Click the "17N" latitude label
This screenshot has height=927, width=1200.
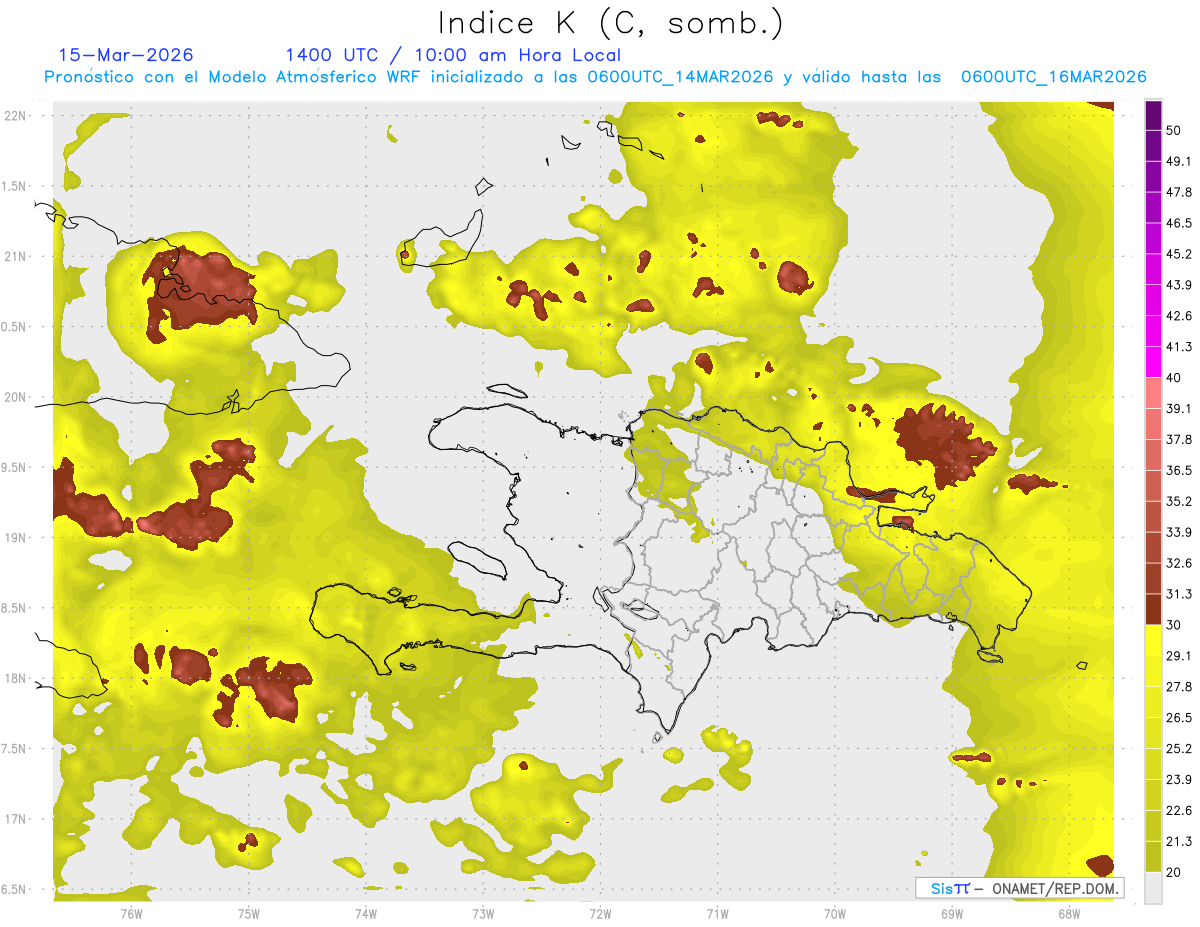[x=15, y=819]
